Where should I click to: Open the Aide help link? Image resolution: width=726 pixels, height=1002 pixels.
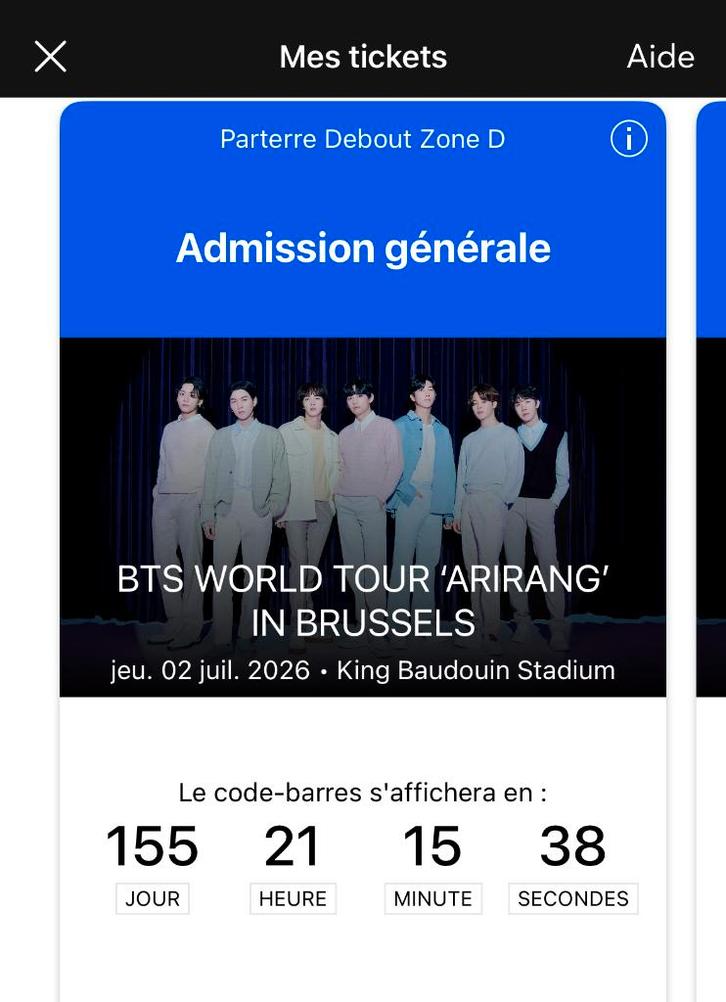point(660,56)
